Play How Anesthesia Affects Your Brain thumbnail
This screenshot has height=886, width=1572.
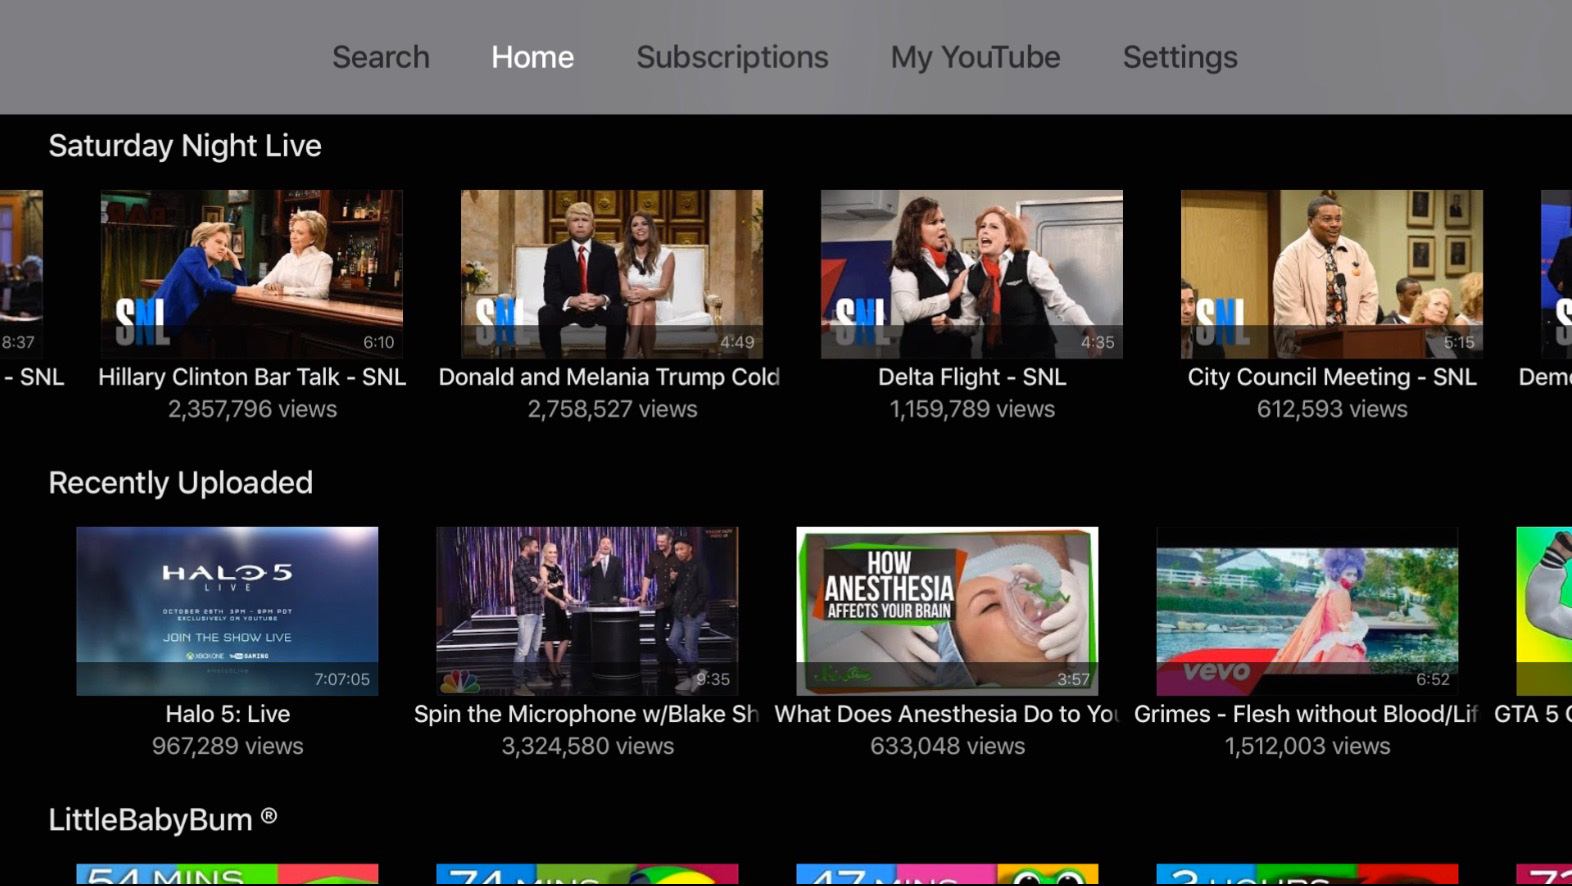(947, 611)
